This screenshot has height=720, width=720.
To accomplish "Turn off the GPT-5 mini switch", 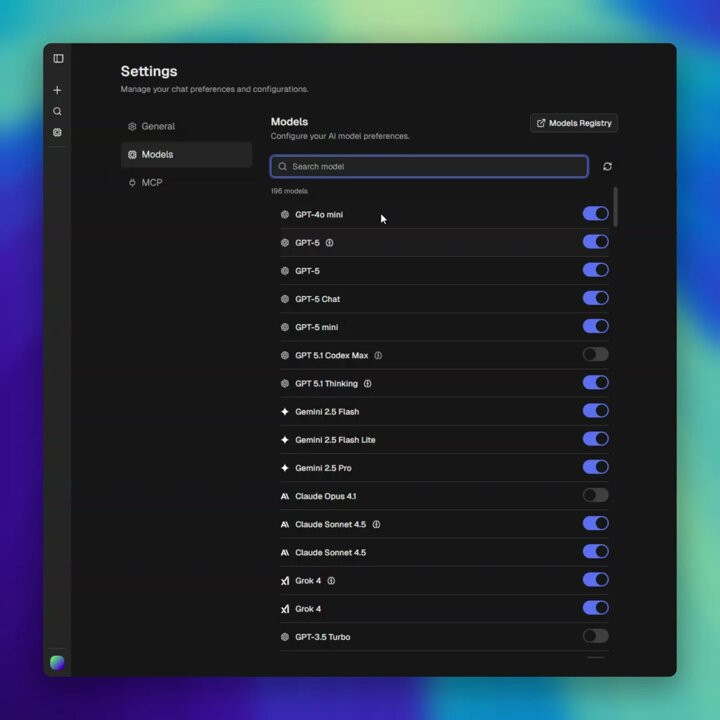I will click(x=596, y=326).
